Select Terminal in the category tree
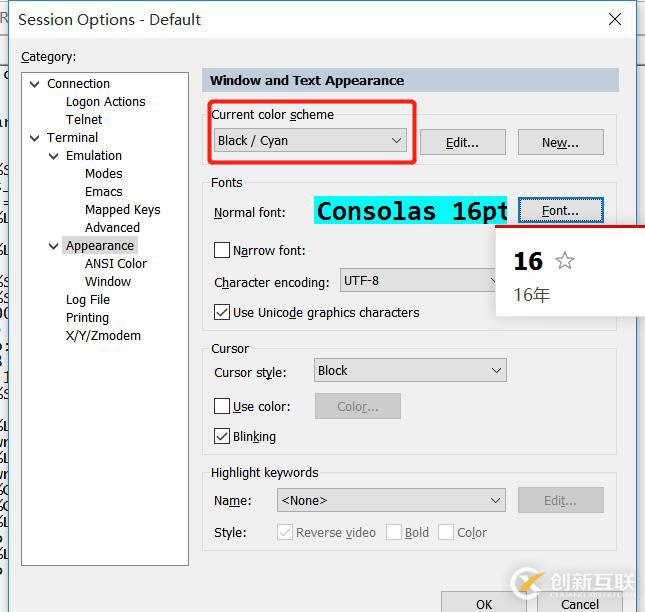This screenshot has height=612, width=645. pos(72,138)
